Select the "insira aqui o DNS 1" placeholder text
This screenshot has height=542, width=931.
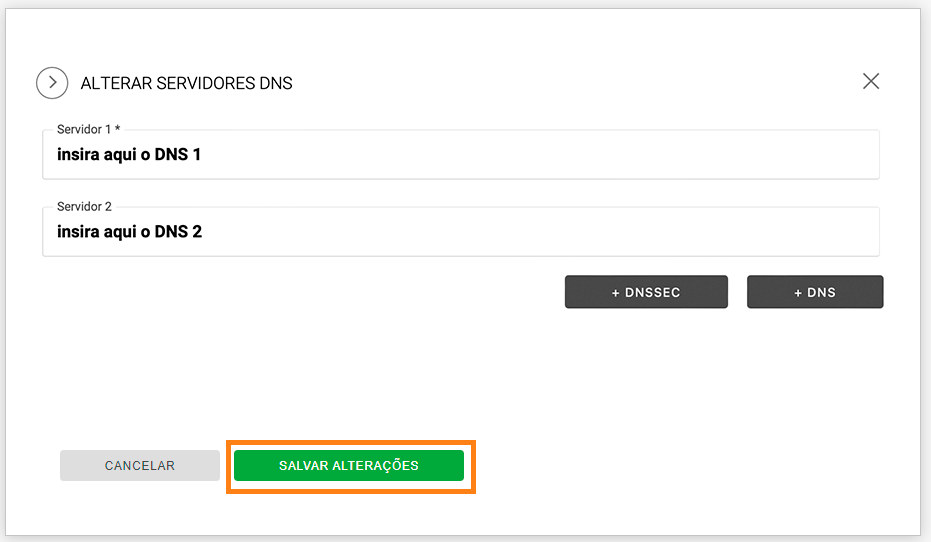[x=129, y=155]
